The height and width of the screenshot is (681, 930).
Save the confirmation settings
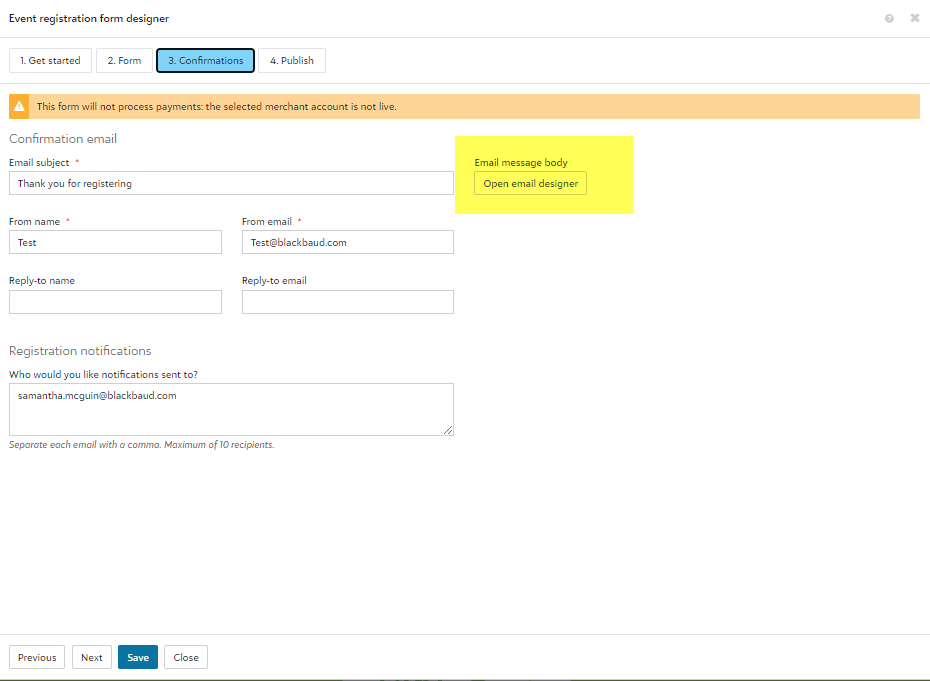[x=138, y=657]
